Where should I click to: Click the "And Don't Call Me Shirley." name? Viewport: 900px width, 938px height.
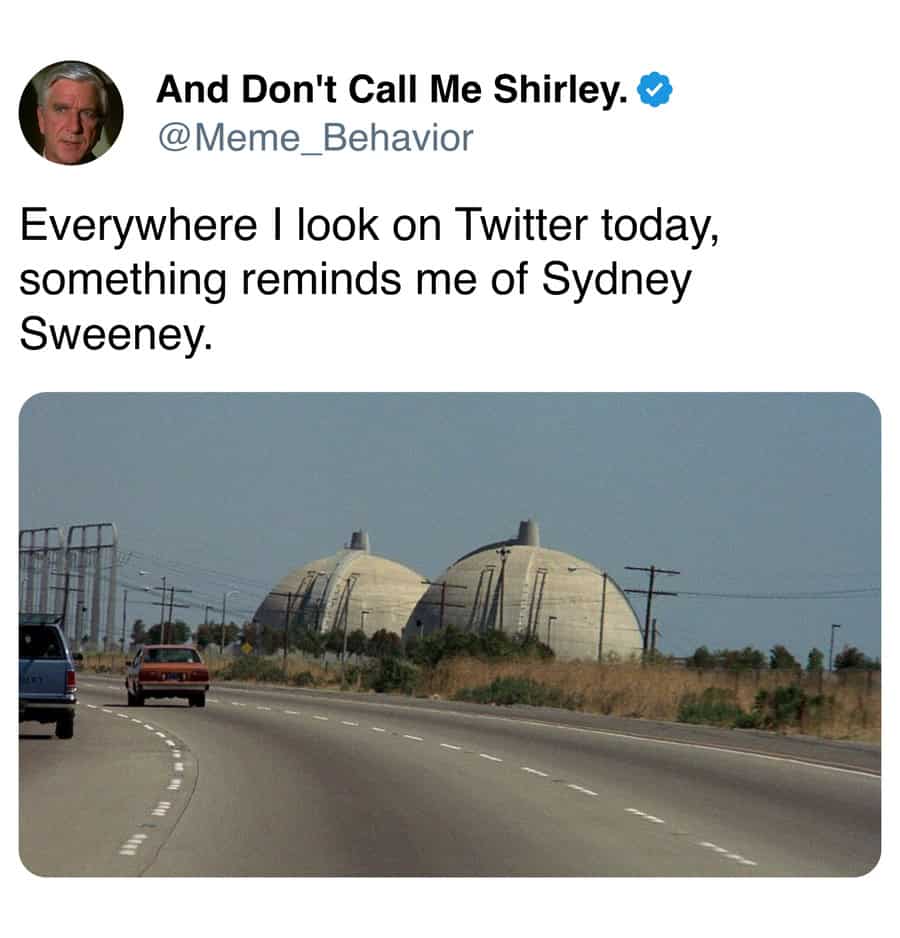click(x=392, y=90)
